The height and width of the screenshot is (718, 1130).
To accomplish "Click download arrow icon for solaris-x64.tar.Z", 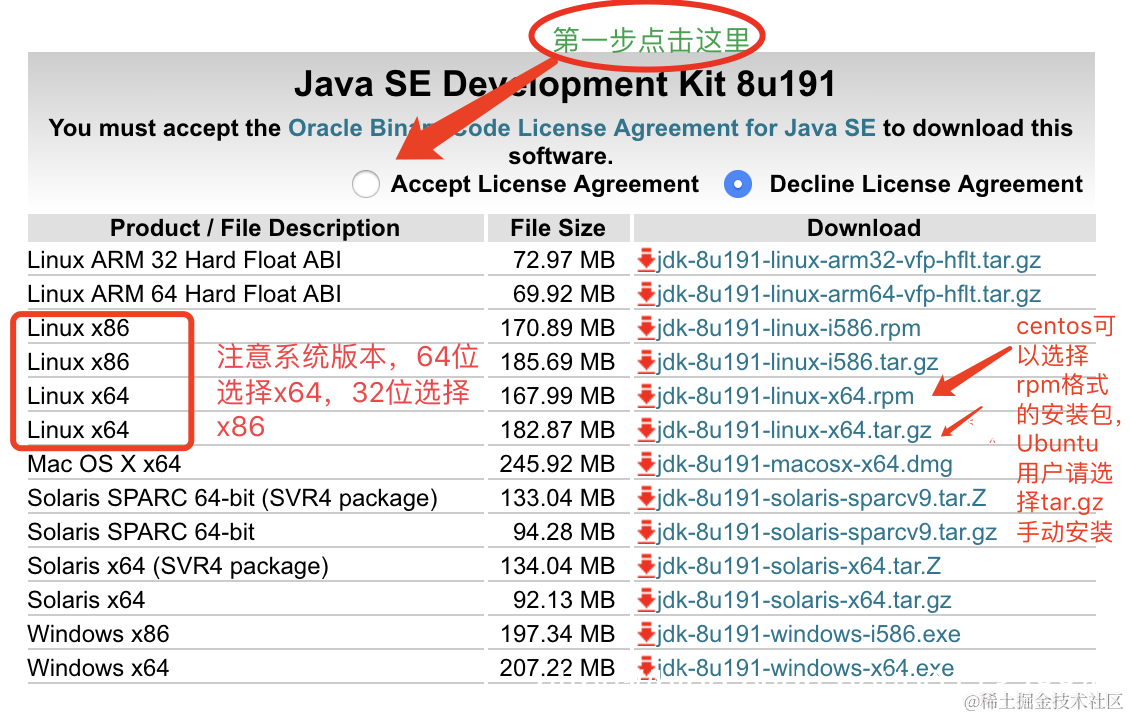I will click(646, 566).
